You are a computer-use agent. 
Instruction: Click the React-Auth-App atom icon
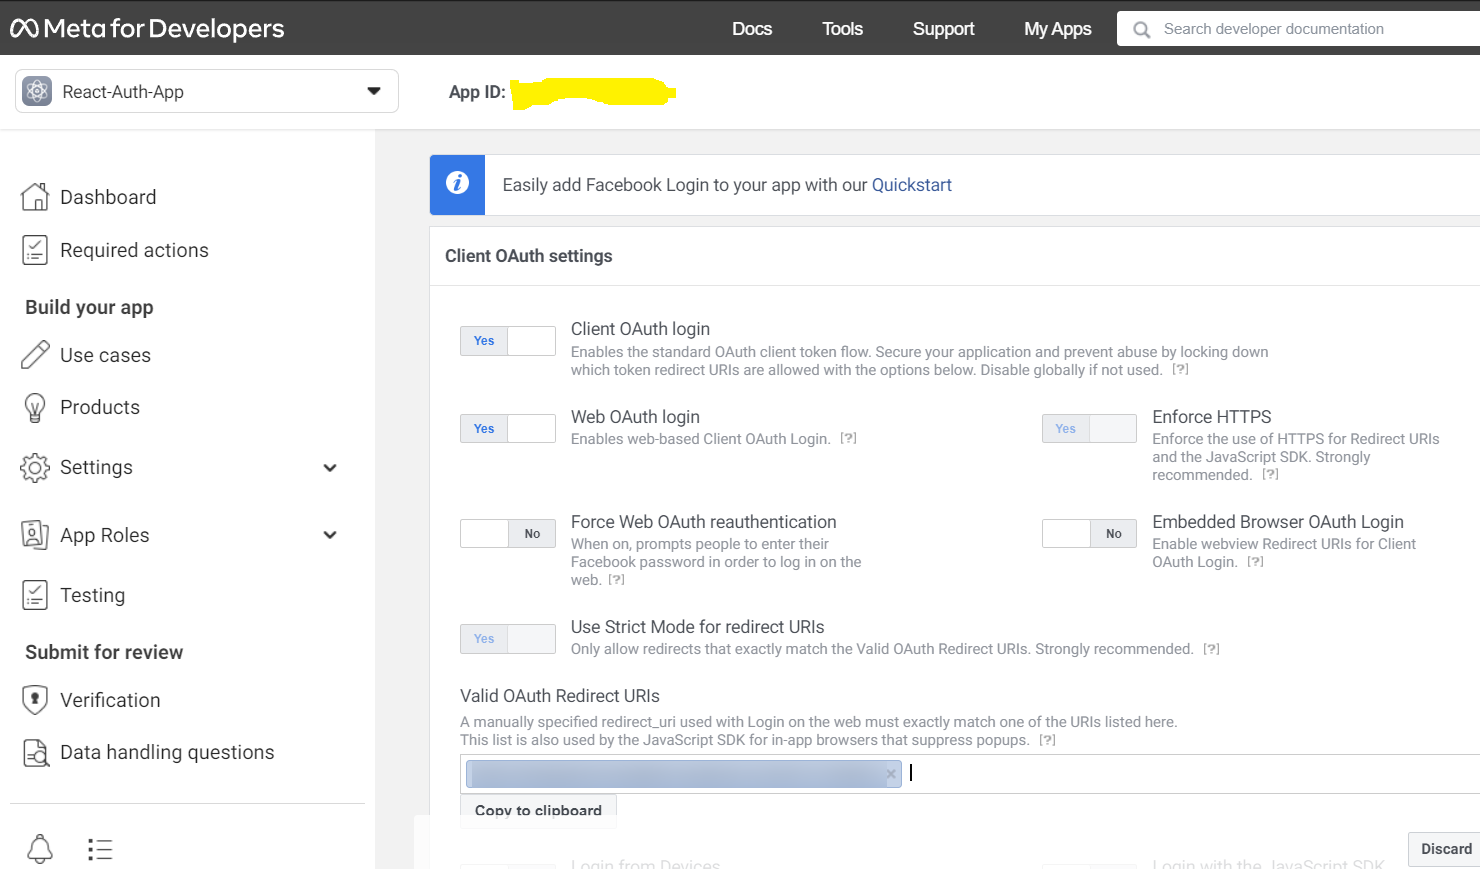point(37,91)
